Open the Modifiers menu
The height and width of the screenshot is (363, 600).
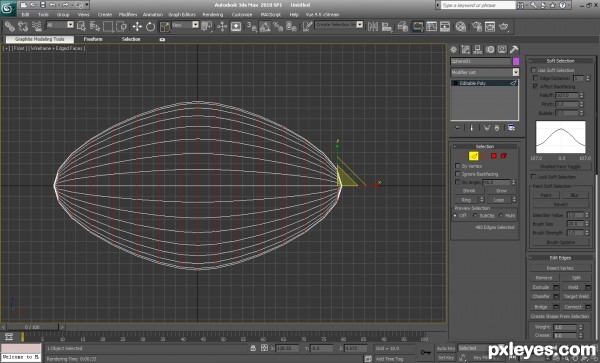tap(127, 15)
